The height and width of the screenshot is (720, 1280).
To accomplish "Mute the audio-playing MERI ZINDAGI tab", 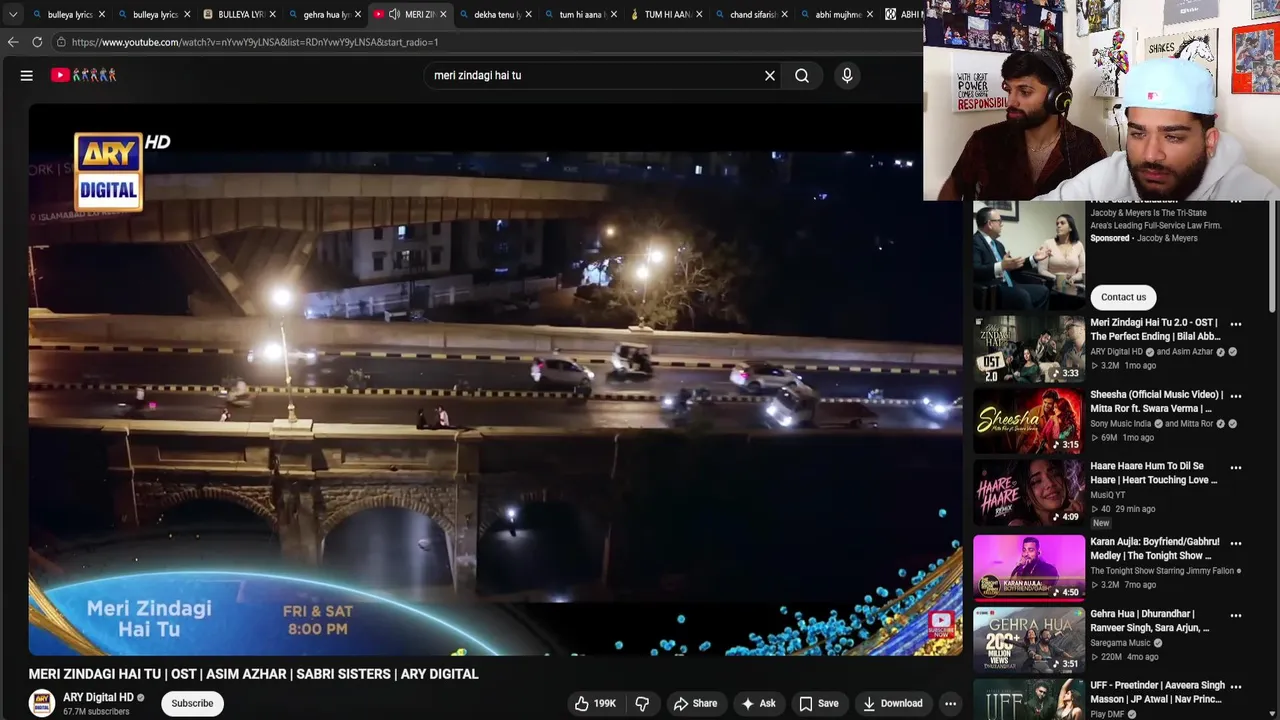I will 394,14.
